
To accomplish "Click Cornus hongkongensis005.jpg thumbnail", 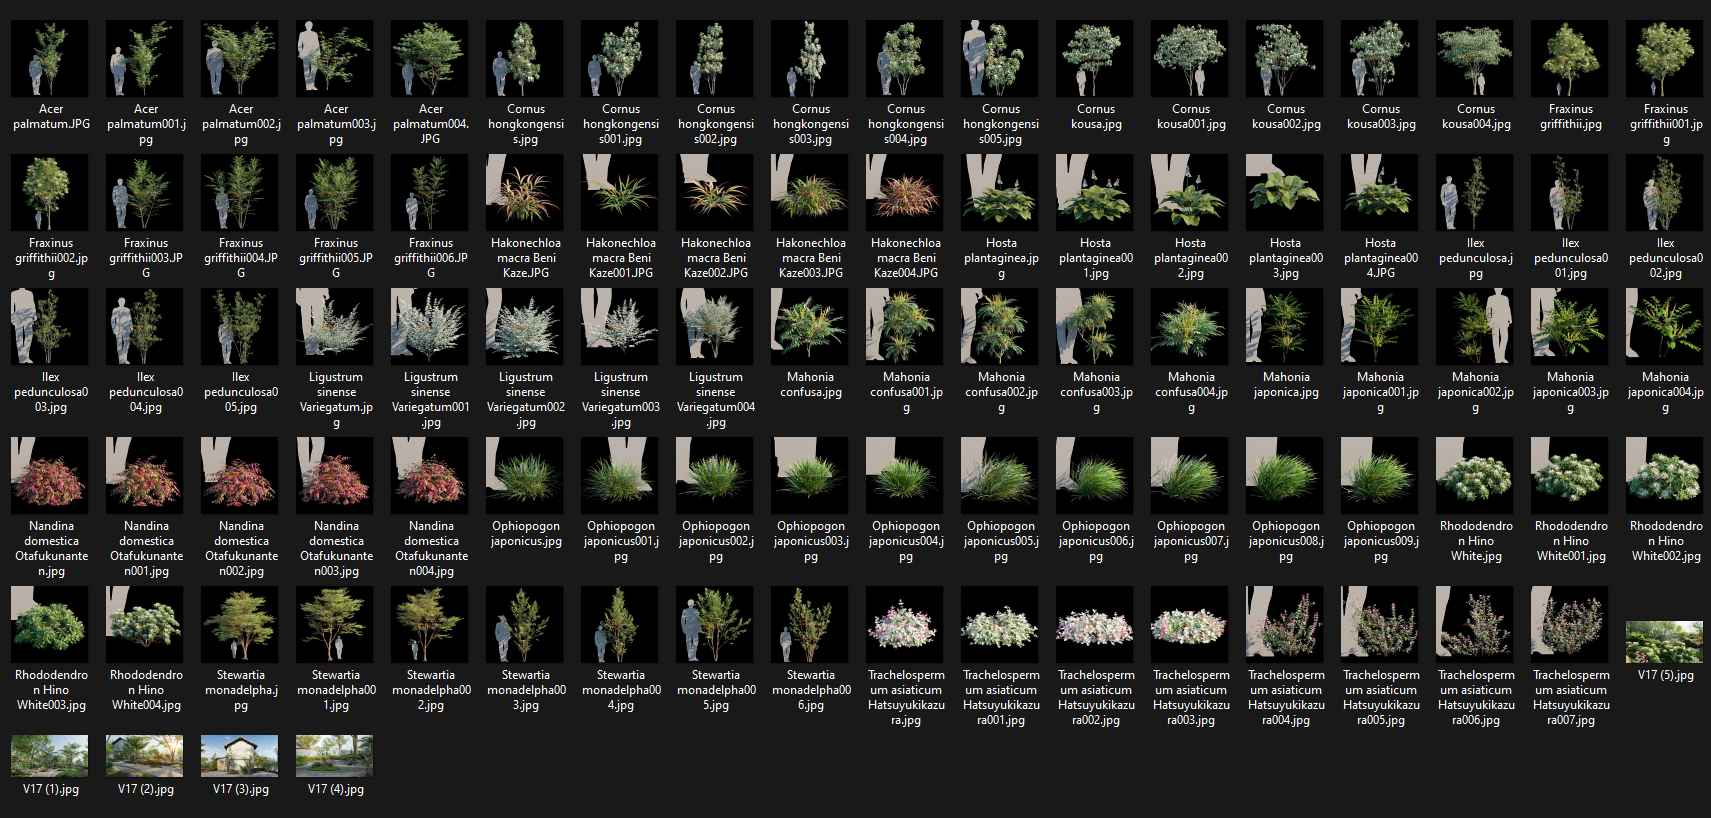I will tap(1000, 59).
